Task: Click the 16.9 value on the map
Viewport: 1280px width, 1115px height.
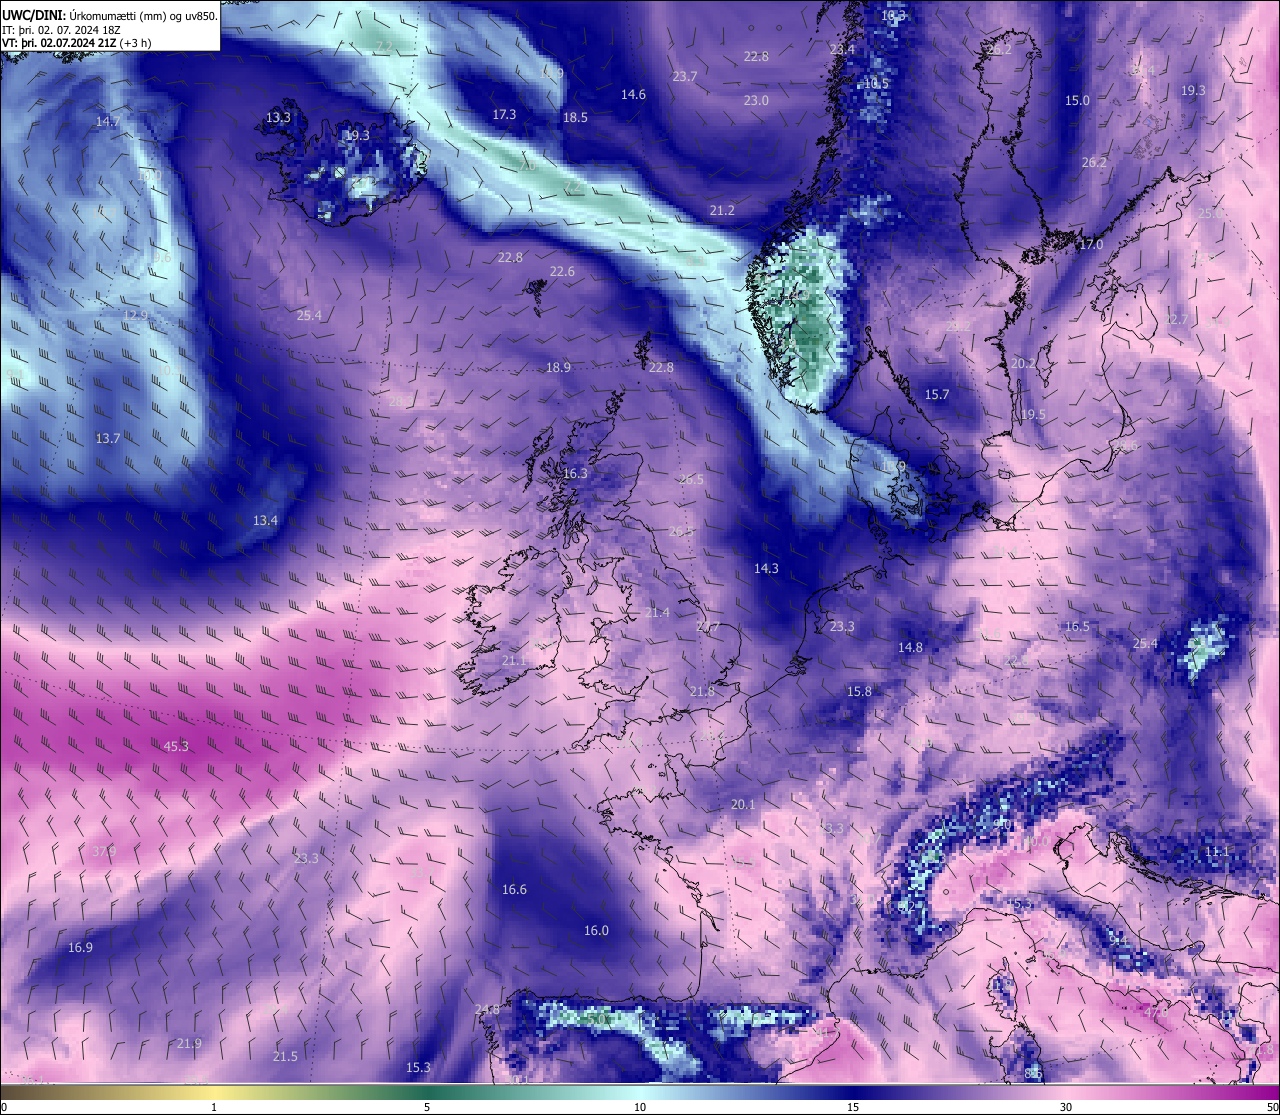Action: (80, 947)
